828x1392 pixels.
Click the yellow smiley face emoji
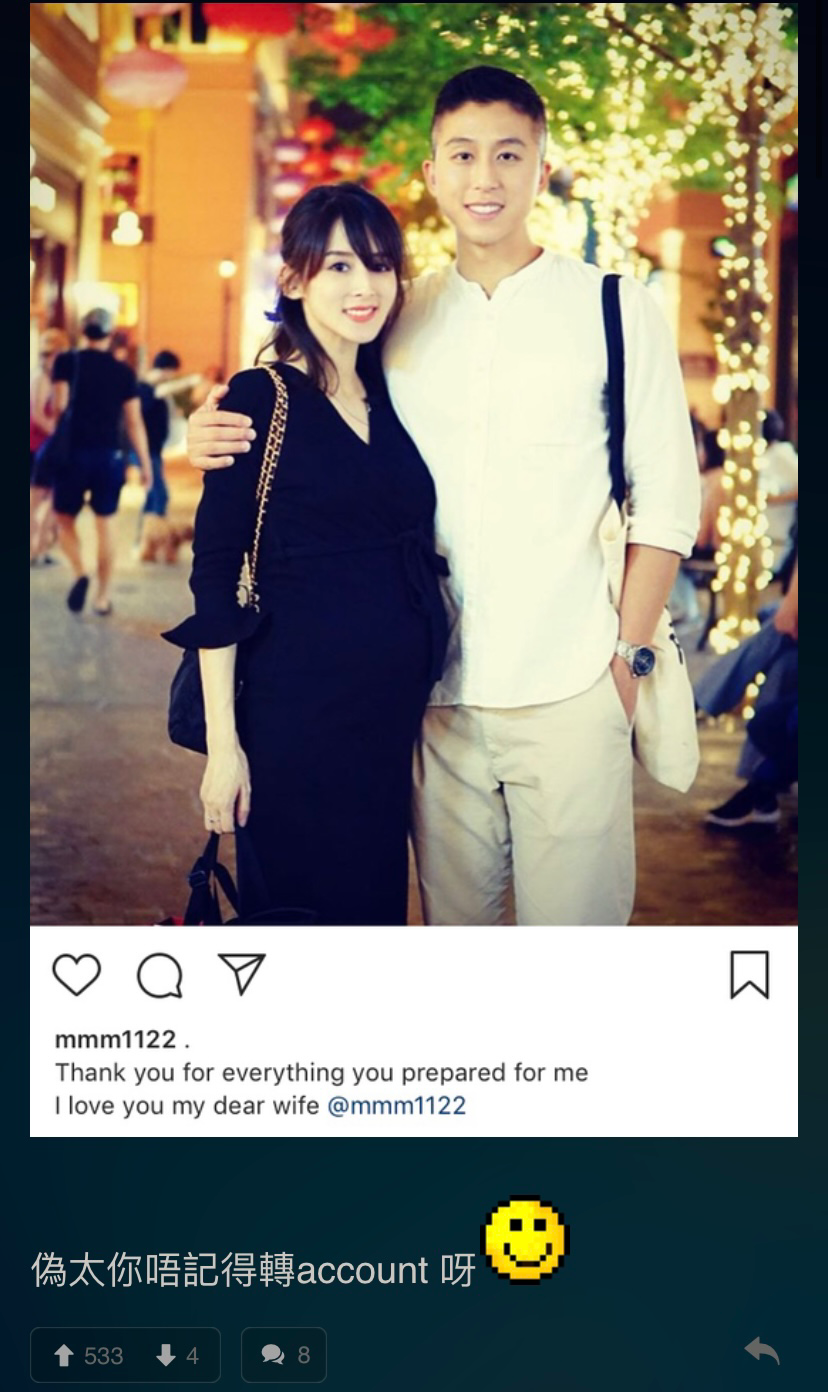(525, 1239)
